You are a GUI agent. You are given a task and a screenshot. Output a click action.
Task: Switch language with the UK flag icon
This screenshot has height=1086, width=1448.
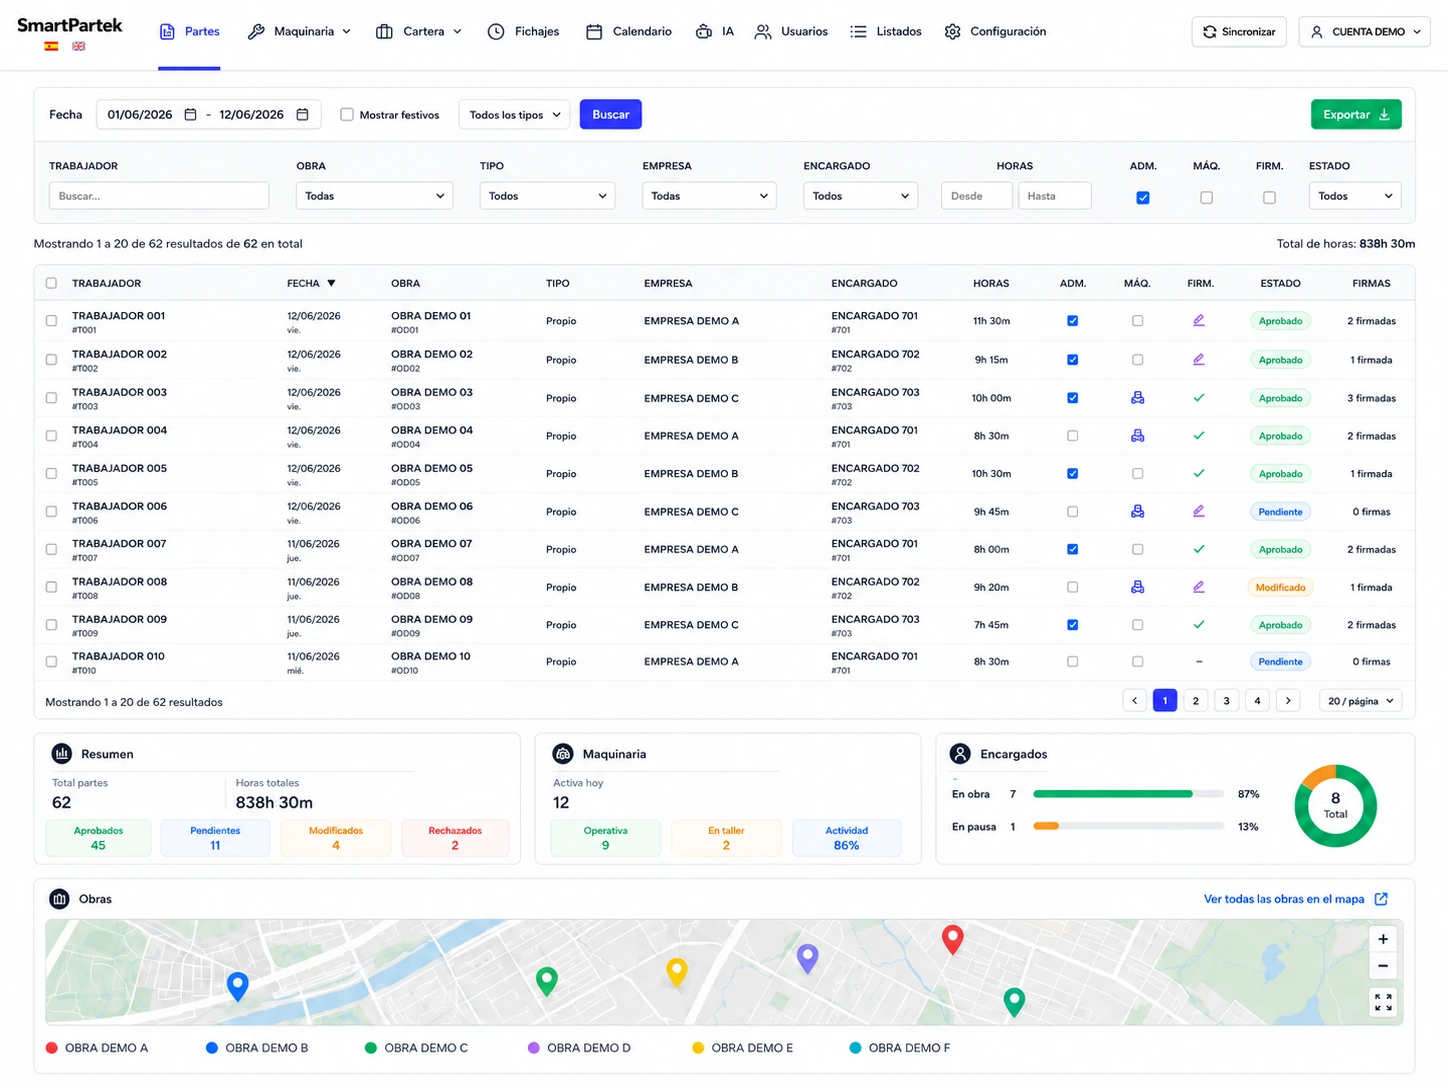coord(78,46)
